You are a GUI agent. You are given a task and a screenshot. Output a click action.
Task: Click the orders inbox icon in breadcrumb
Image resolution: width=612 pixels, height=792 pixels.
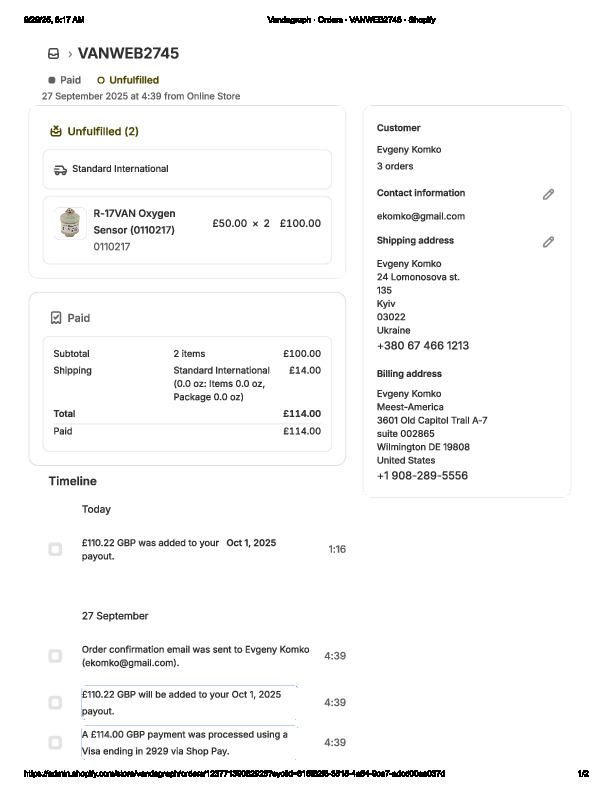tap(53, 54)
